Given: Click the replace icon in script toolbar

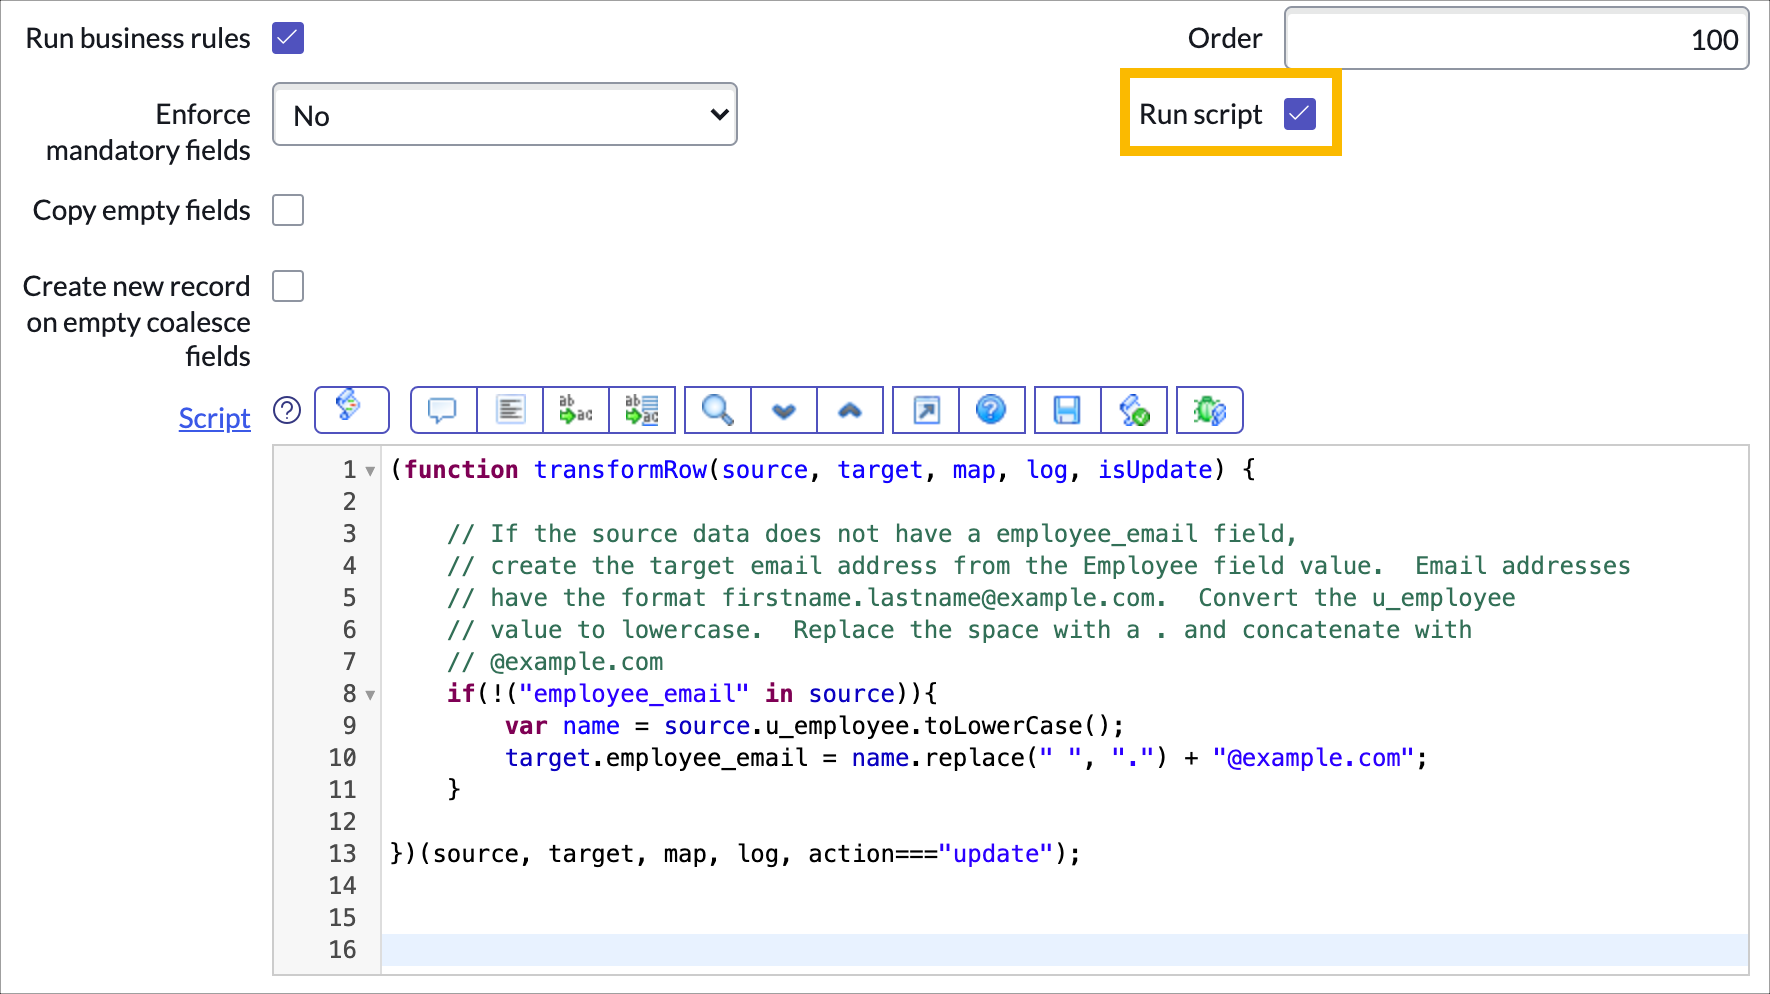Looking at the screenshot, I should (x=576, y=410).
